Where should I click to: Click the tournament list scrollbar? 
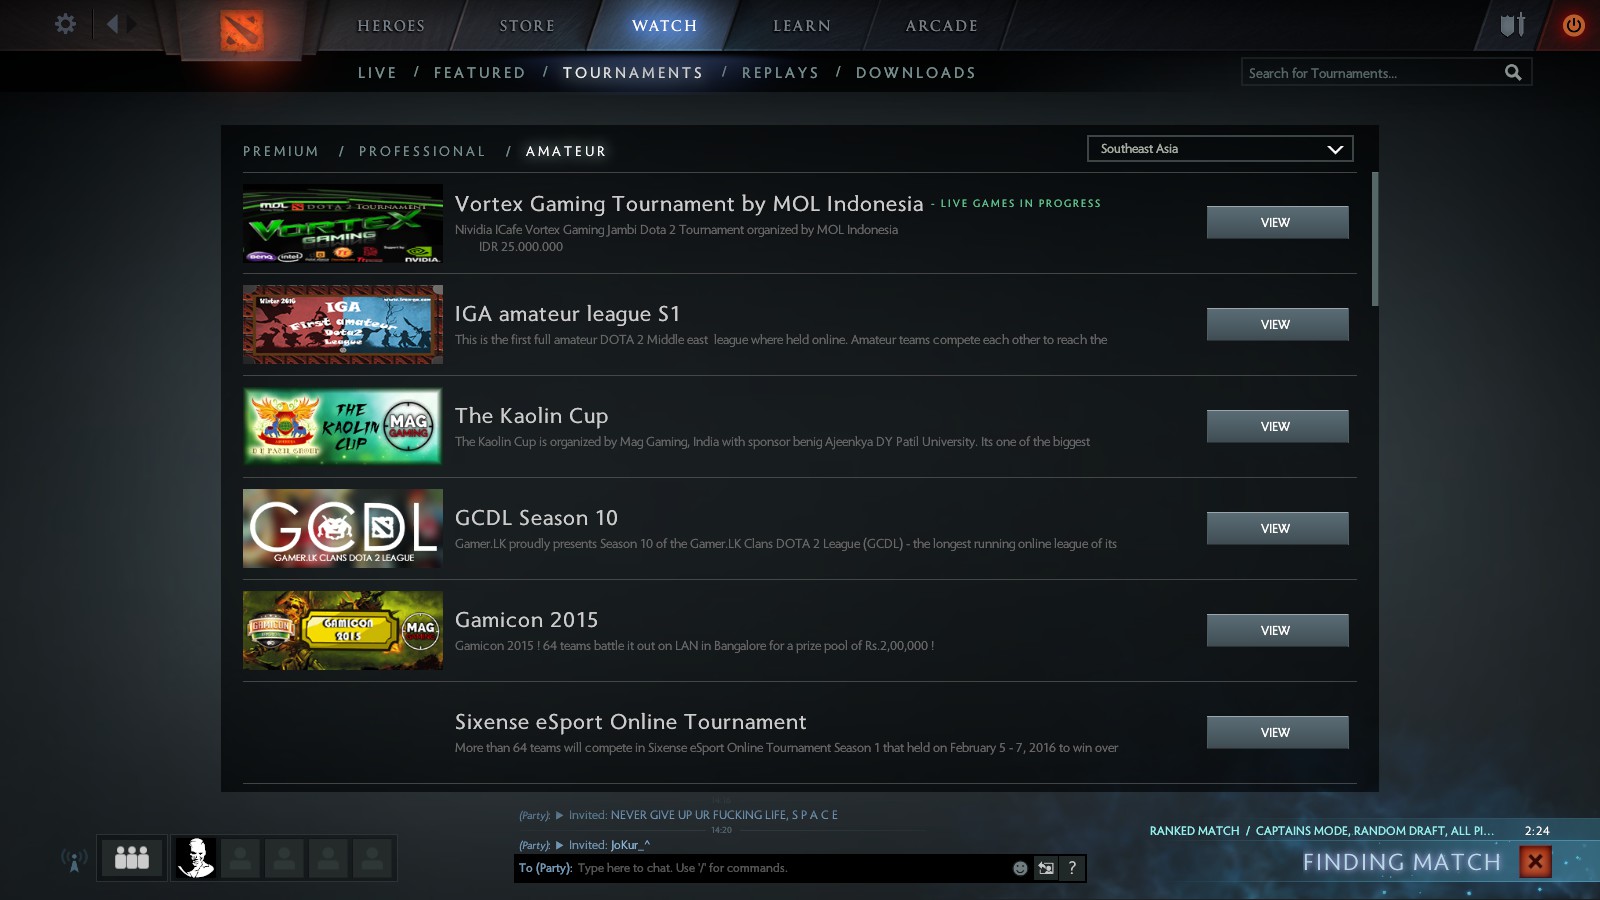1375,239
